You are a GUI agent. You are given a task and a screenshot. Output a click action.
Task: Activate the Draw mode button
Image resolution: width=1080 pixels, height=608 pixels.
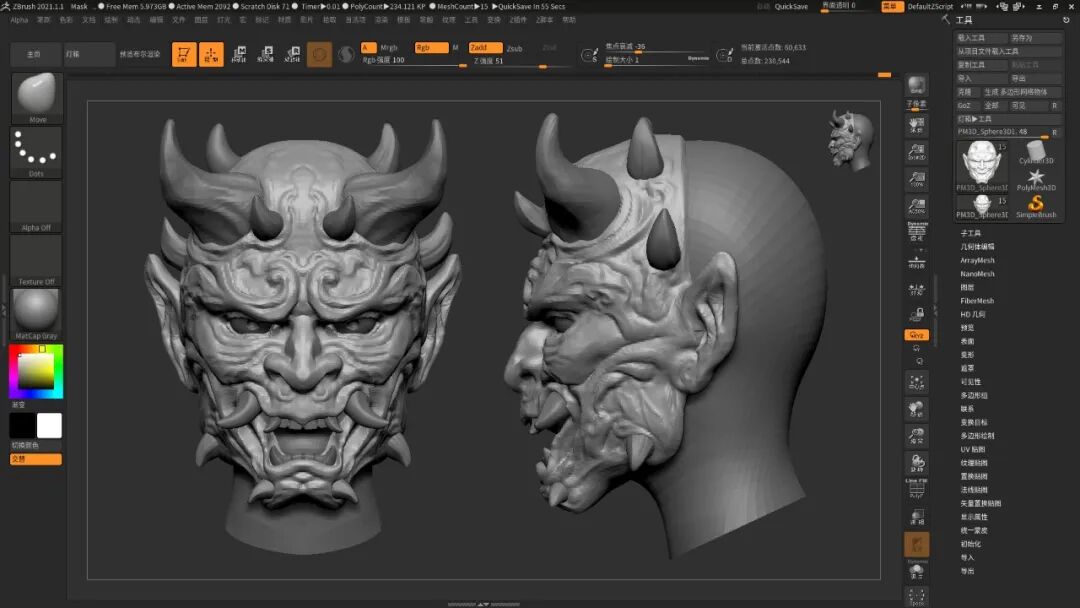[x=211, y=54]
